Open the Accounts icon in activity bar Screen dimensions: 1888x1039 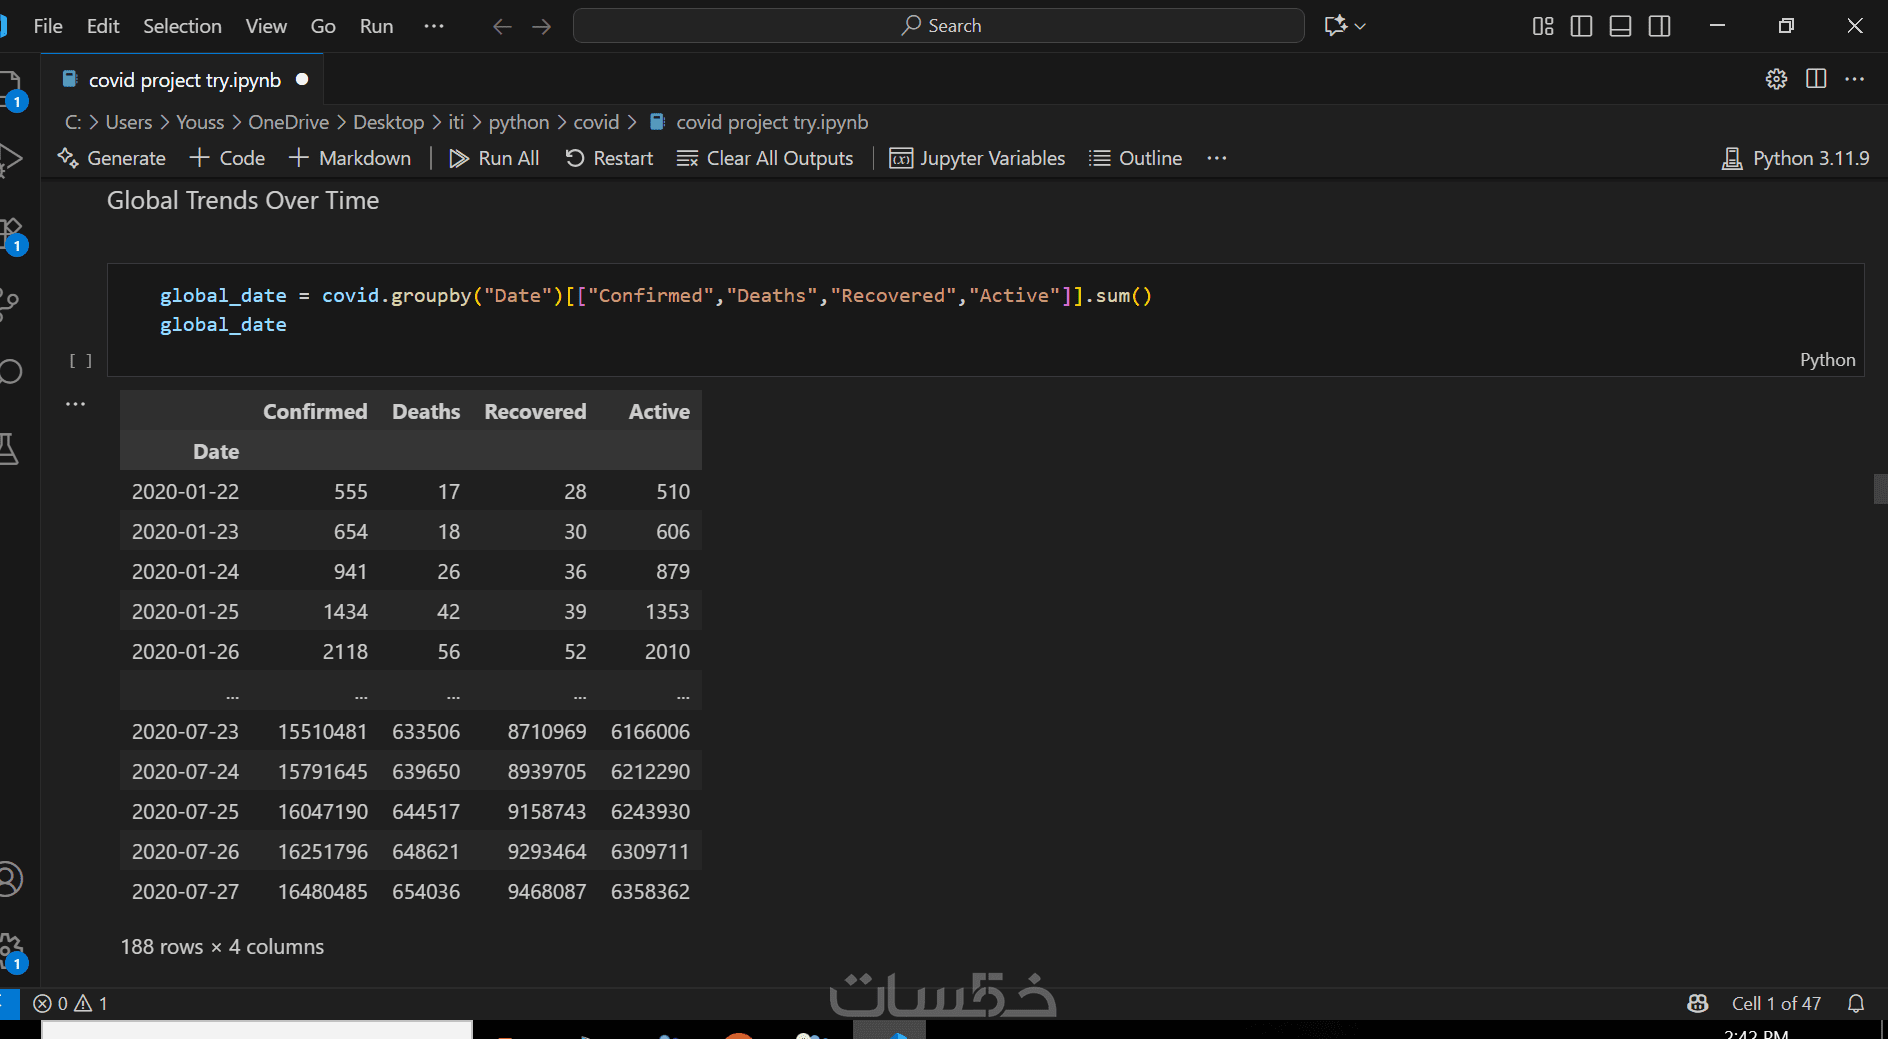(x=11, y=879)
